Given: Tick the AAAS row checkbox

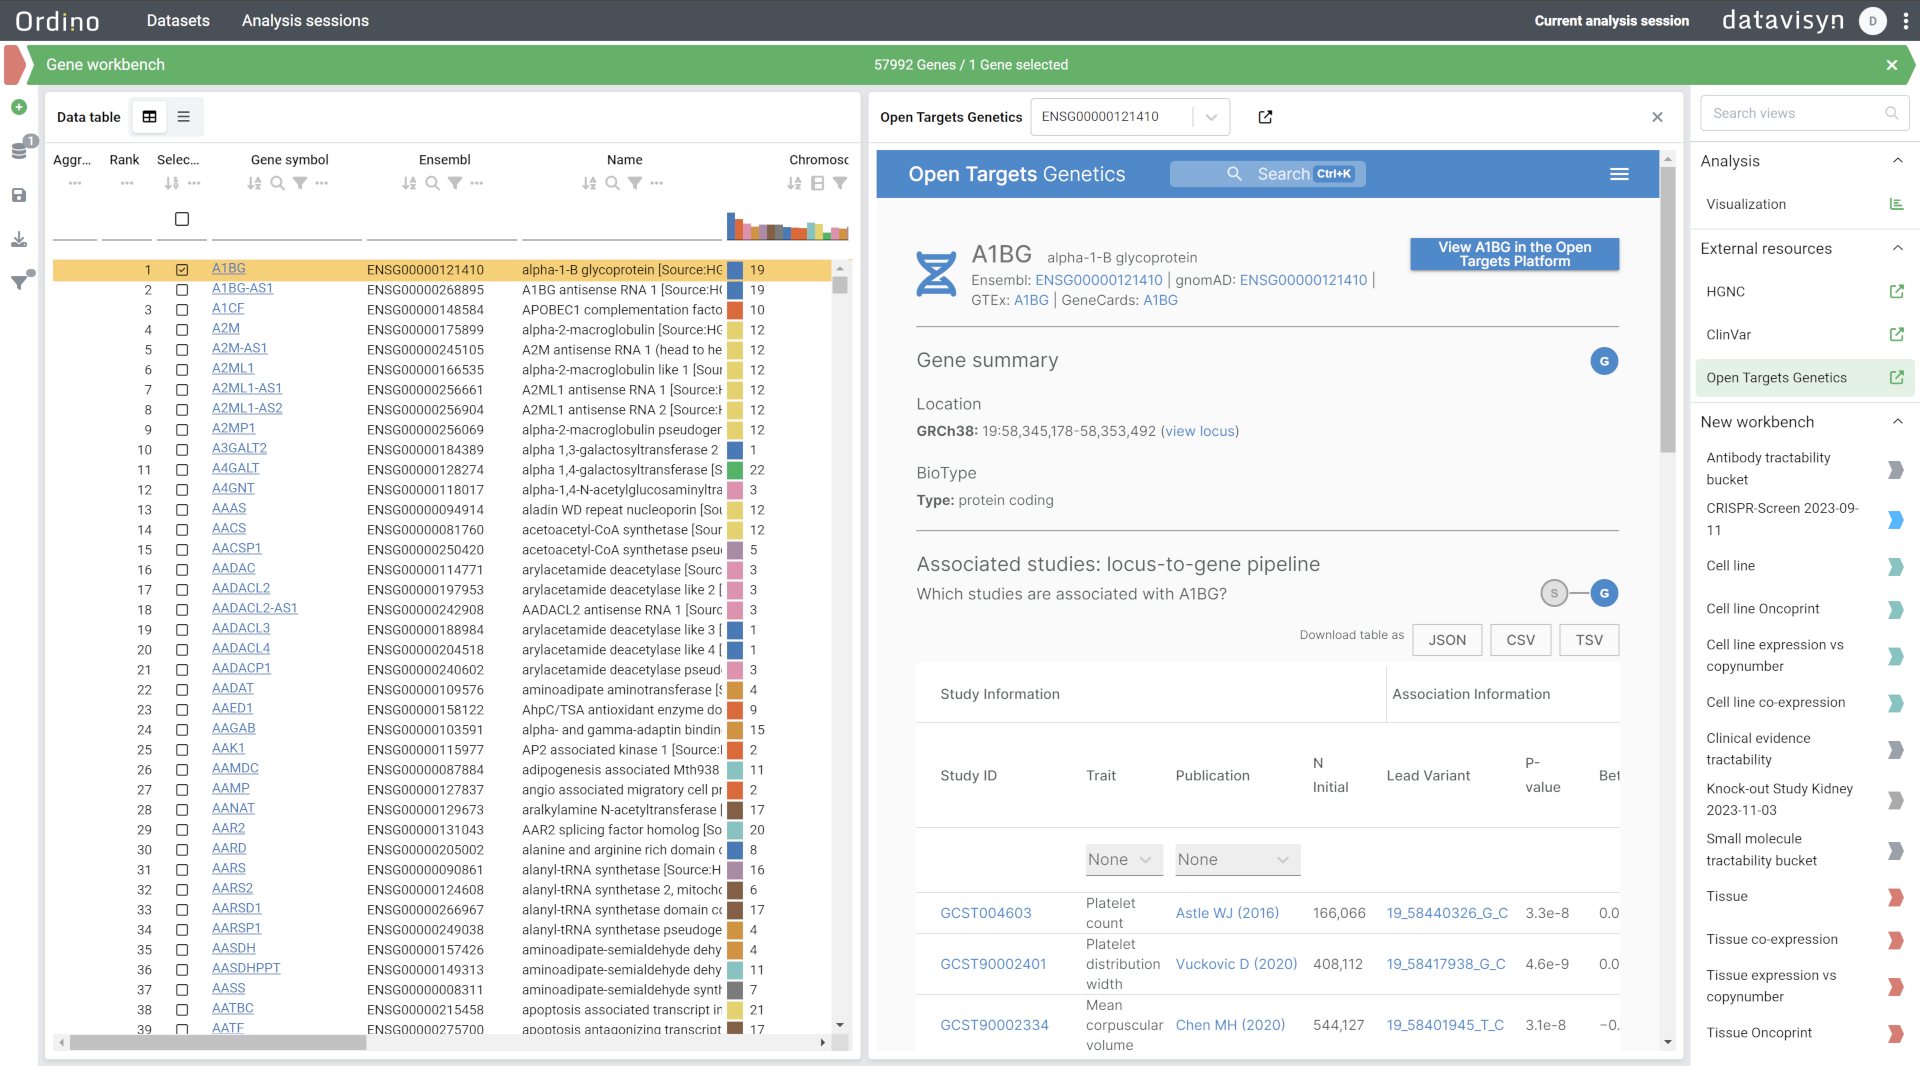Looking at the screenshot, I should [182, 510].
